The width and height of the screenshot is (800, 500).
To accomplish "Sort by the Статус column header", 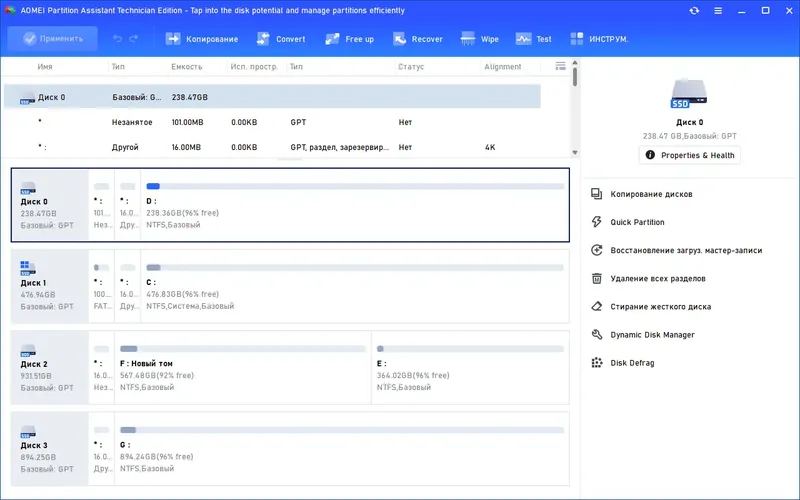I will pos(411,66).
